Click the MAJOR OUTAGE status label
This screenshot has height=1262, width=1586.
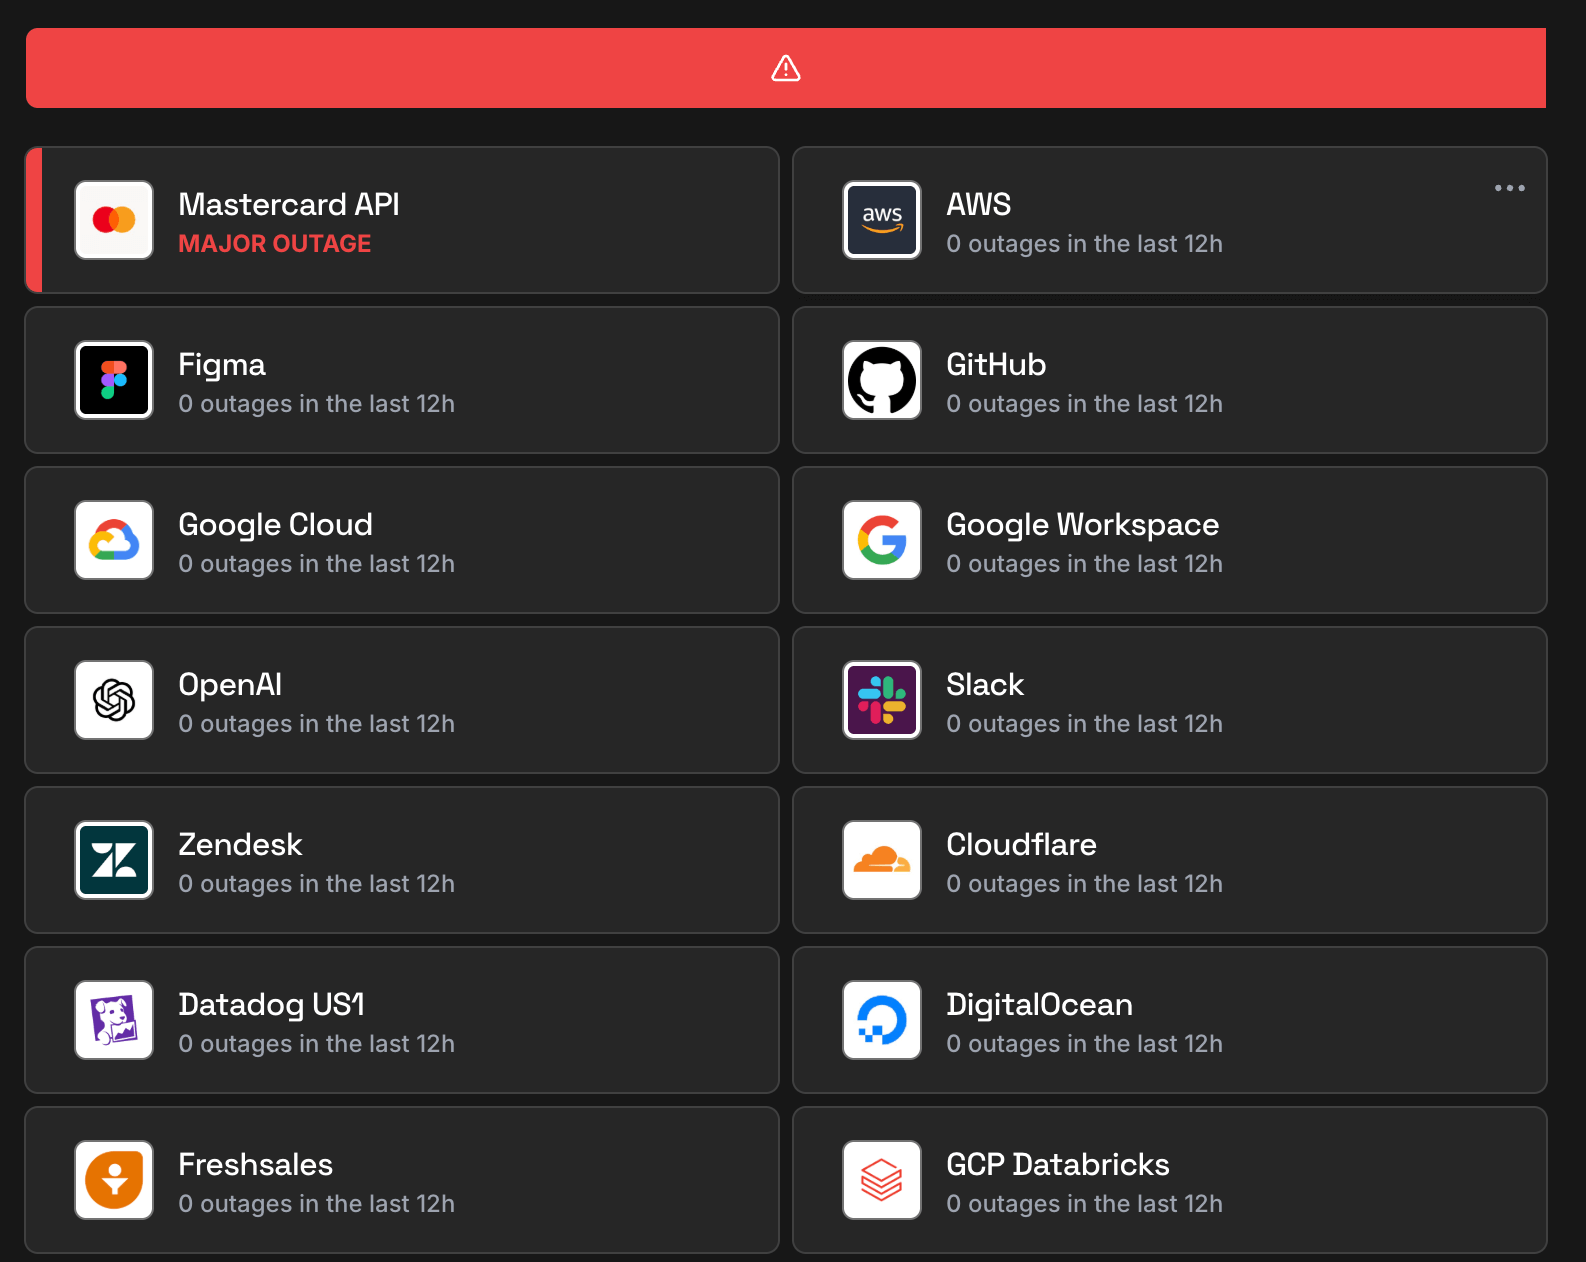pyautogui.click(x=274, y=244)
